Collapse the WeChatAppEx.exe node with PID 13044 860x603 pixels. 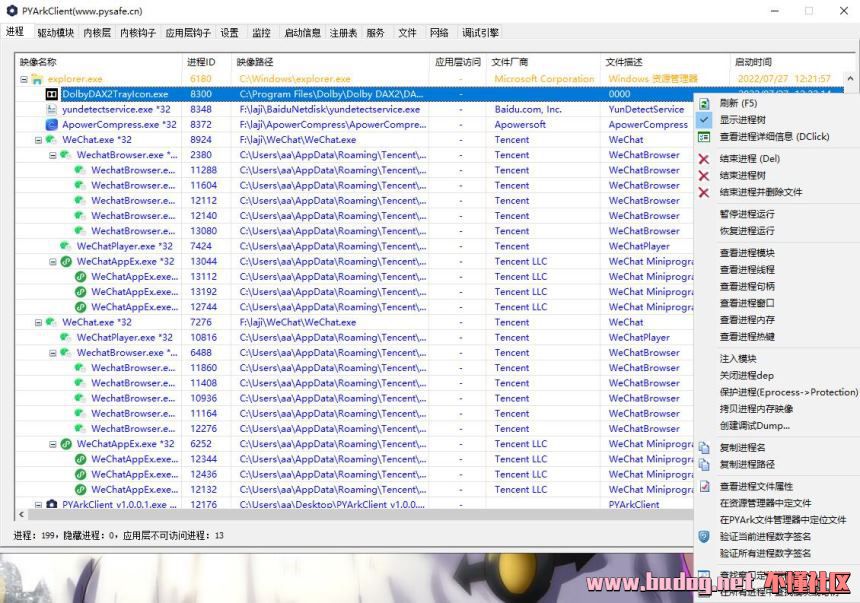[x=53, y=262]
